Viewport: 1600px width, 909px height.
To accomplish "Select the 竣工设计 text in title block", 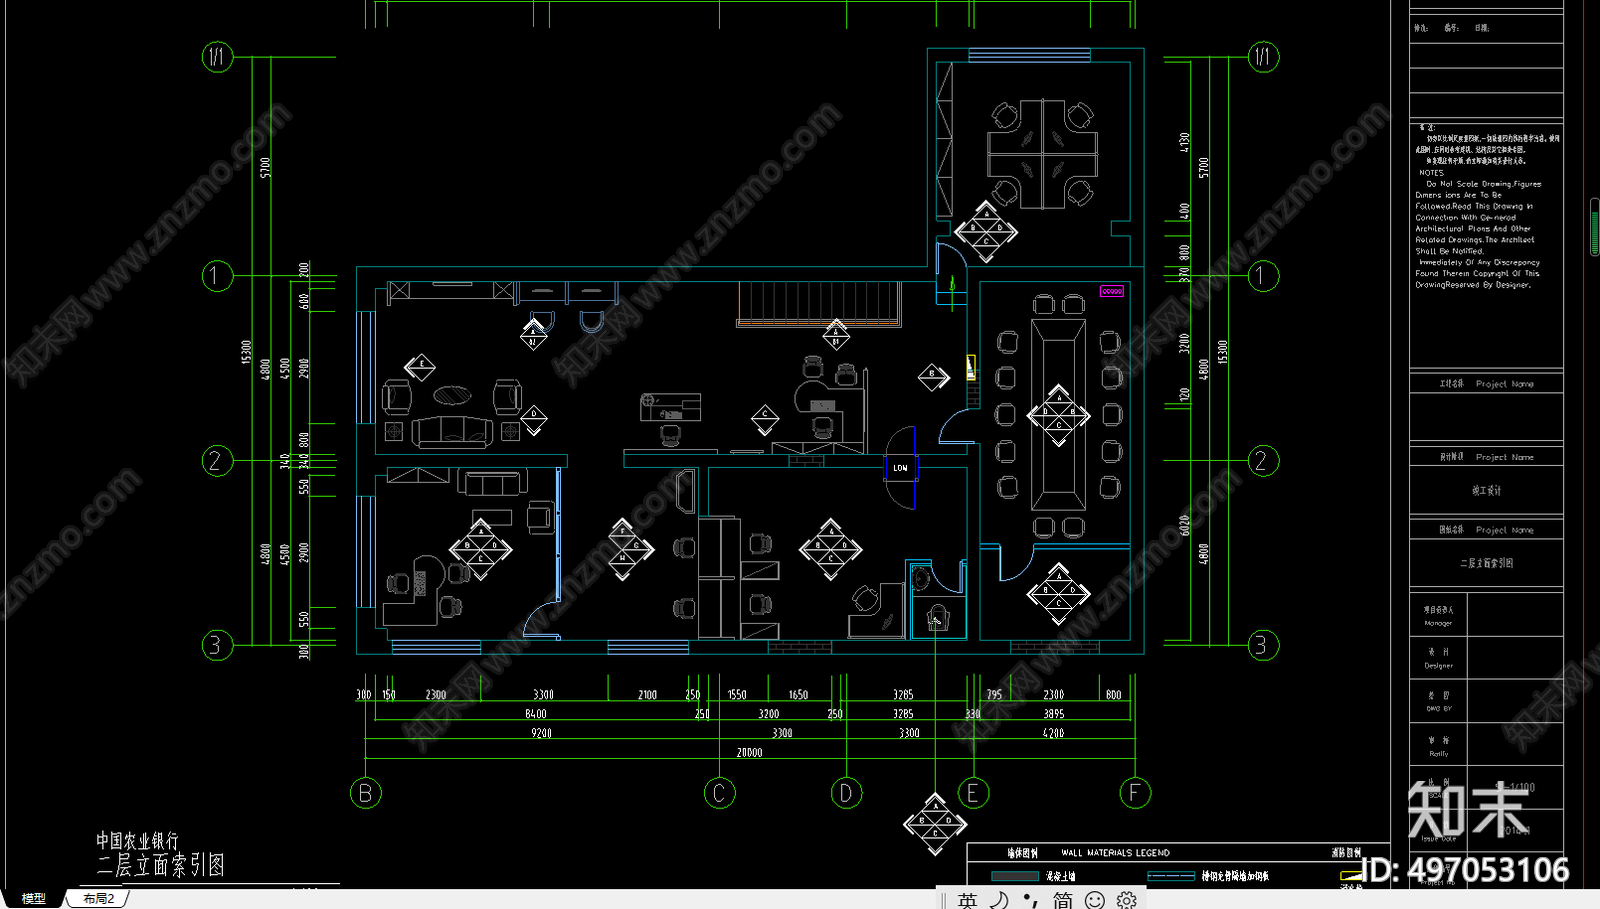I will pos(1486,491).
